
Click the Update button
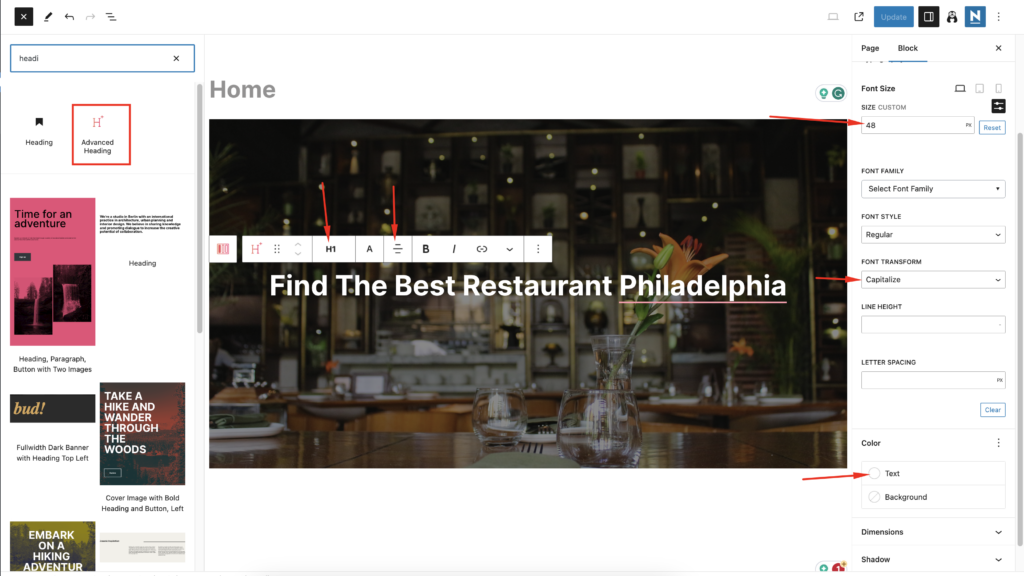pos(893,17)
